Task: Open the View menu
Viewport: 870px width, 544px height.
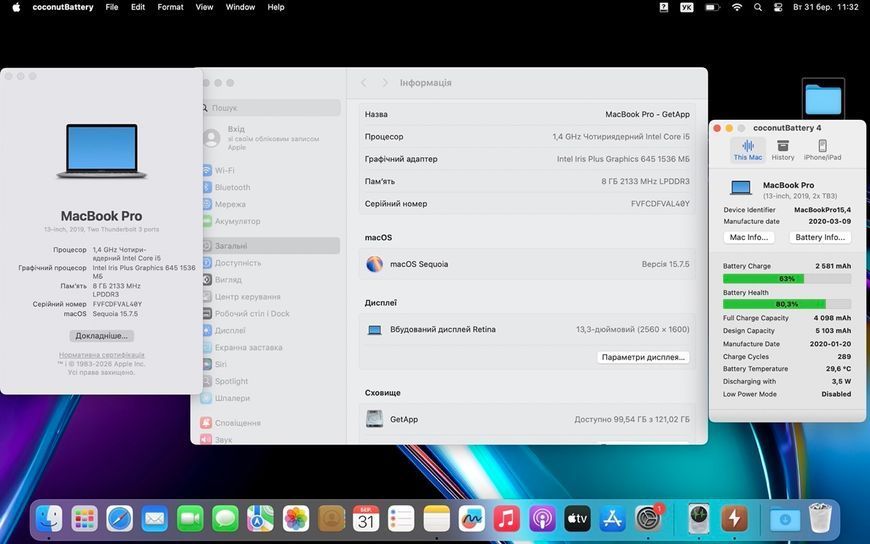Action: click(204, 7)
